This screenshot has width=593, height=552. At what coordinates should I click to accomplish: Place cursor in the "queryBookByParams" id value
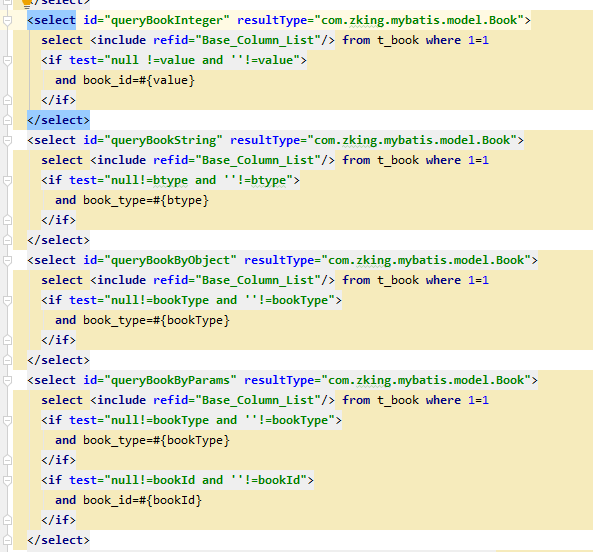[170, 380]
